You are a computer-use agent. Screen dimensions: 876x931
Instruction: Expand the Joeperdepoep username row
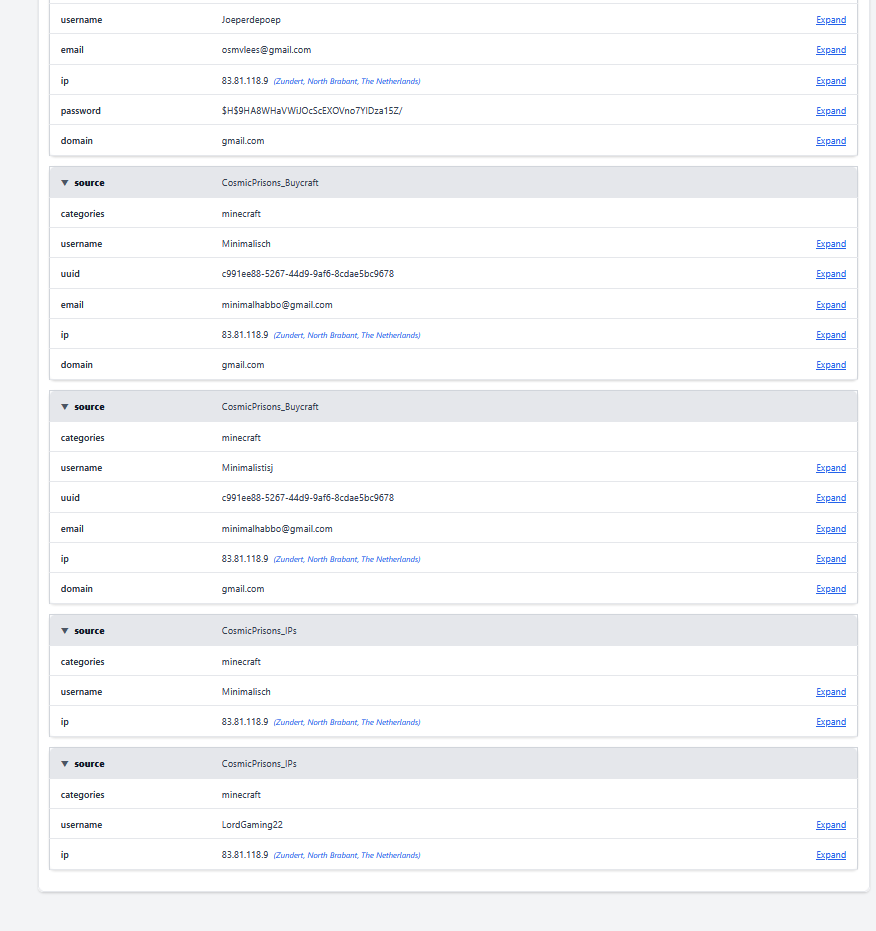coord(830,20)
